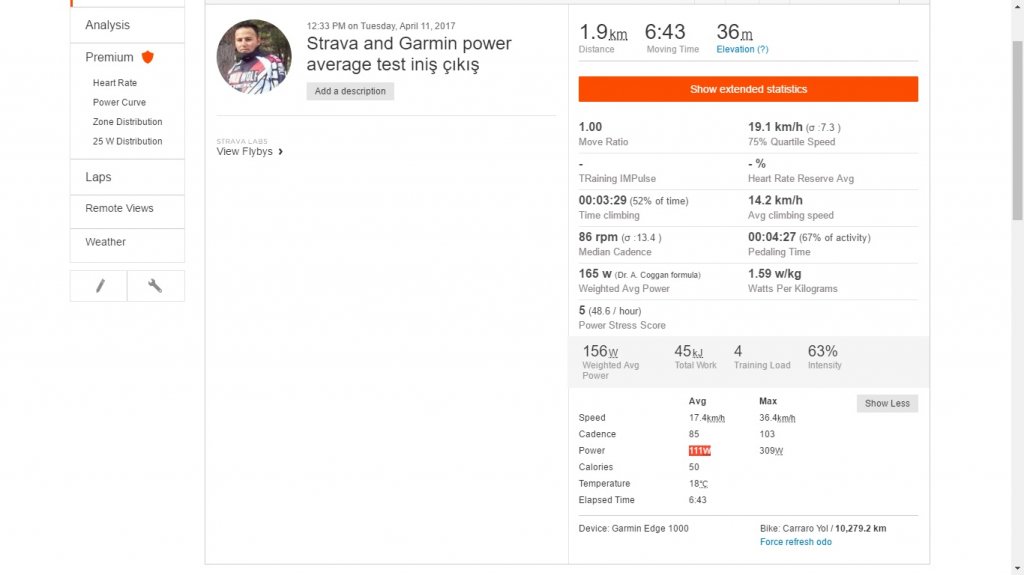Open the Analysis sidebar section
The height and width of the screenshot is (575, 1024).
point(108,25)
